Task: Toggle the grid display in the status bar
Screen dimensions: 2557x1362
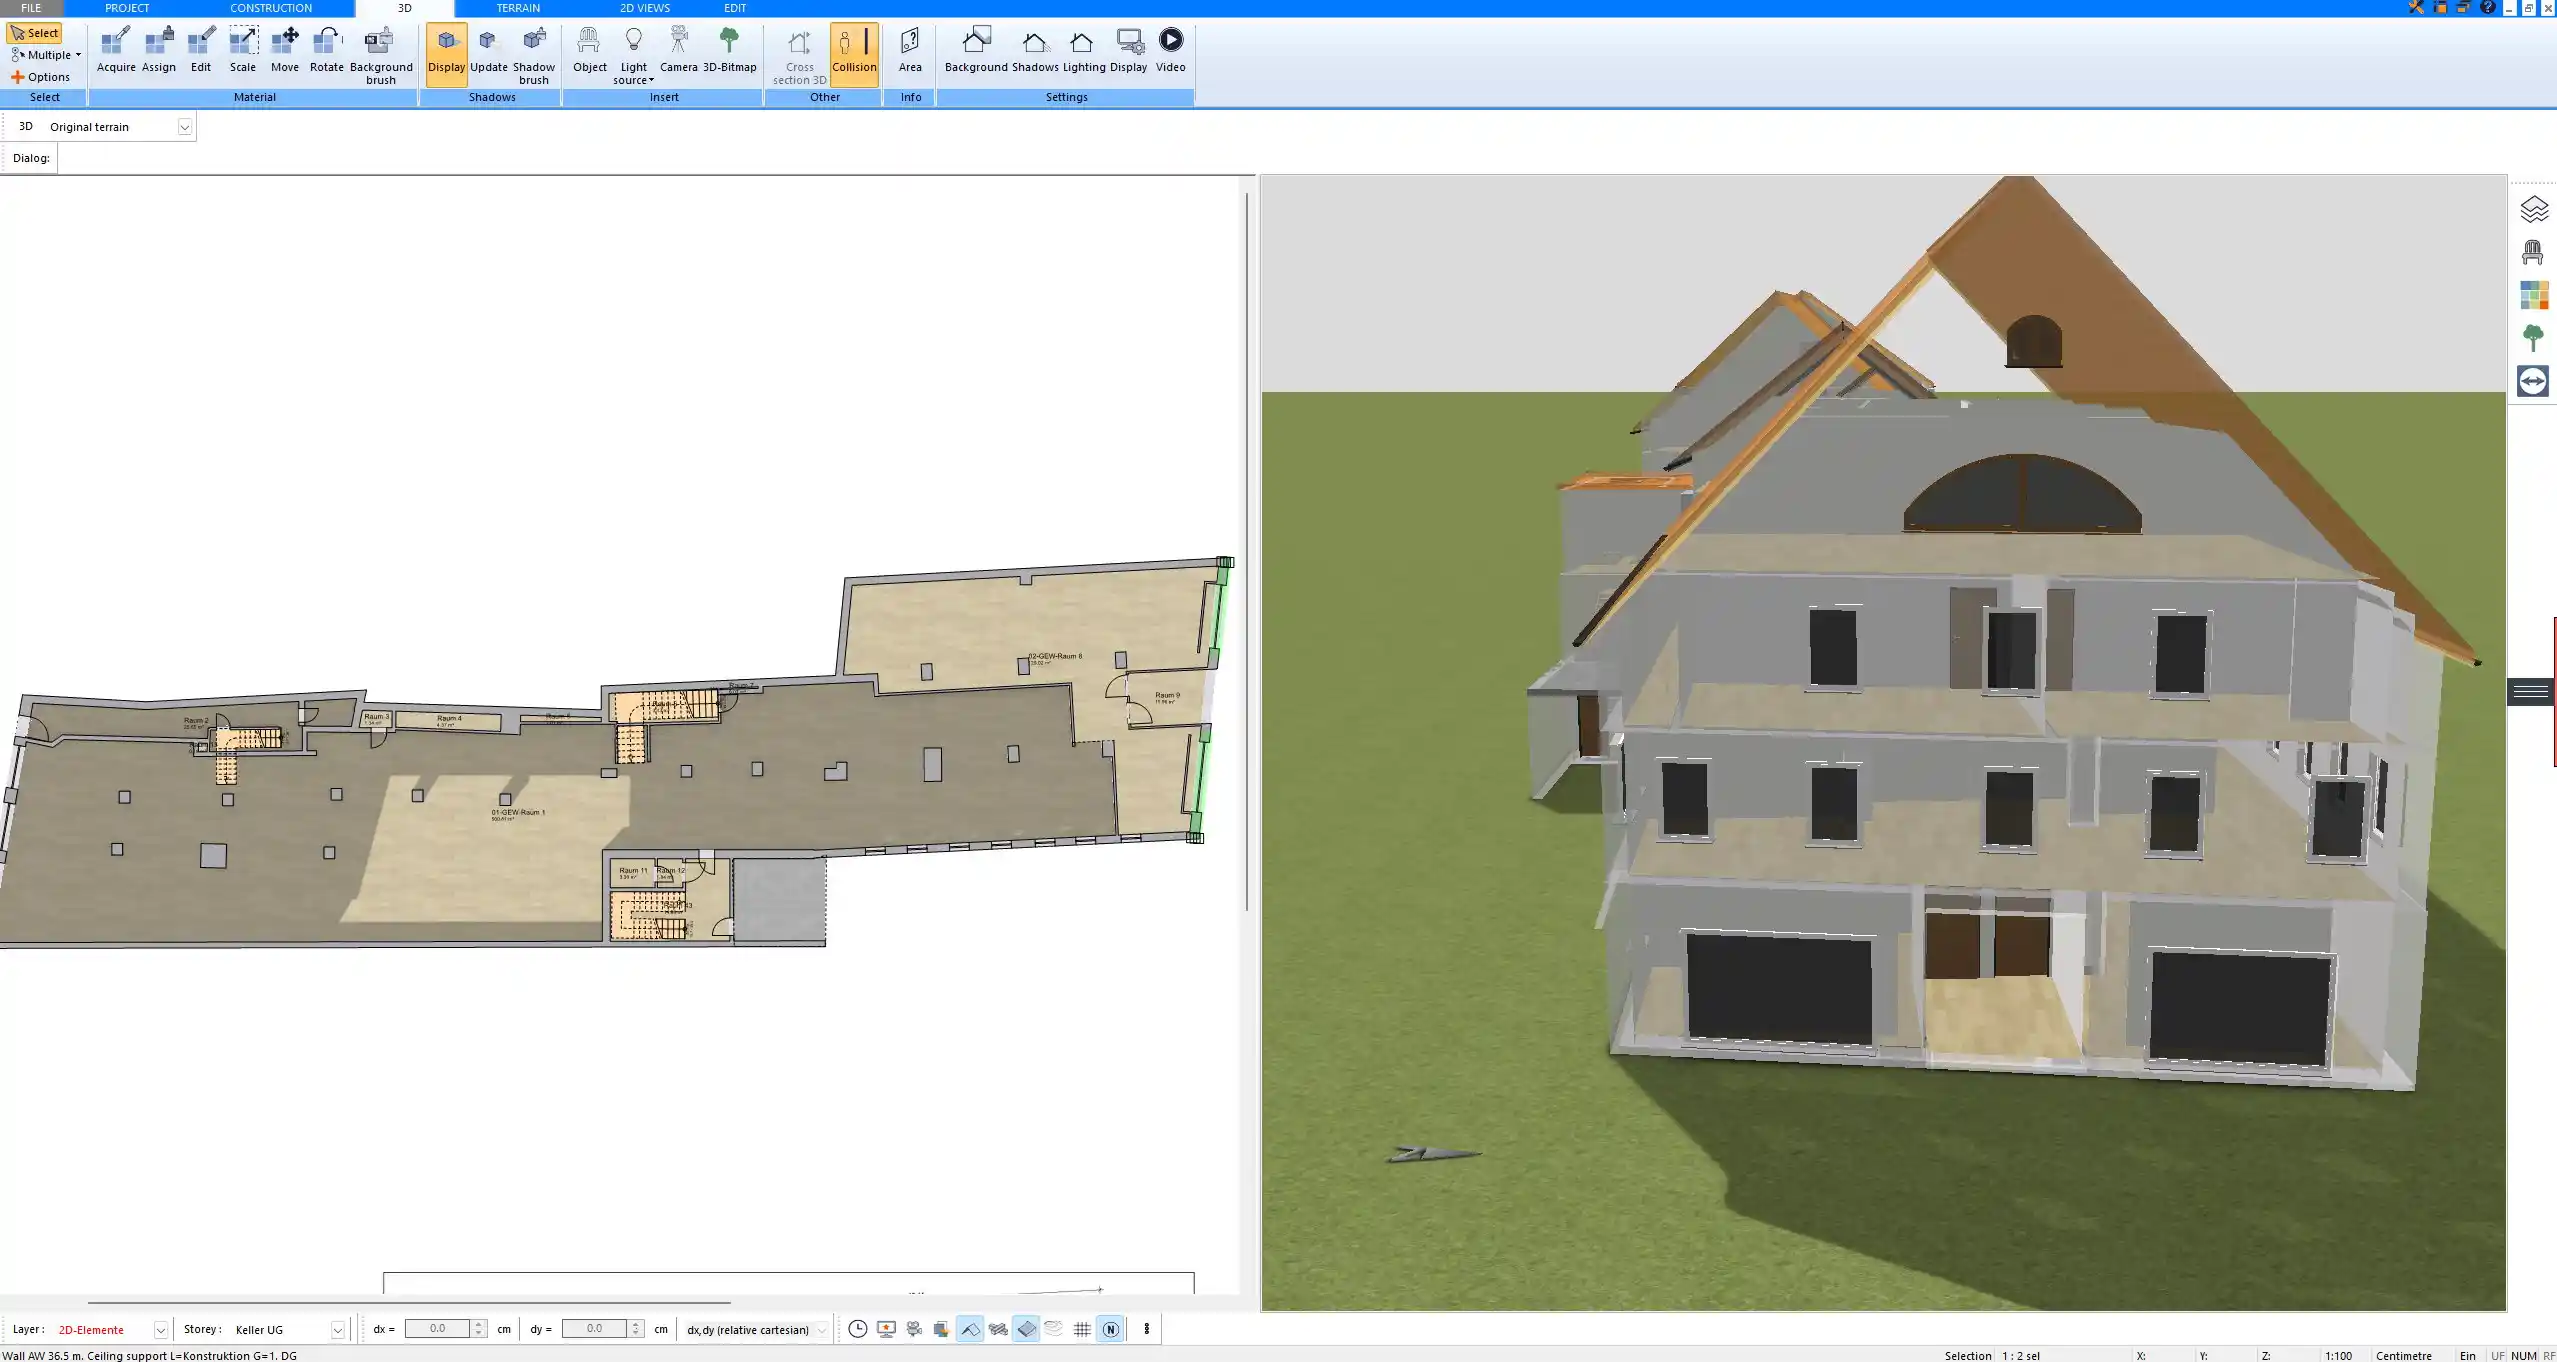Action: click(x=1081, y=1329)
